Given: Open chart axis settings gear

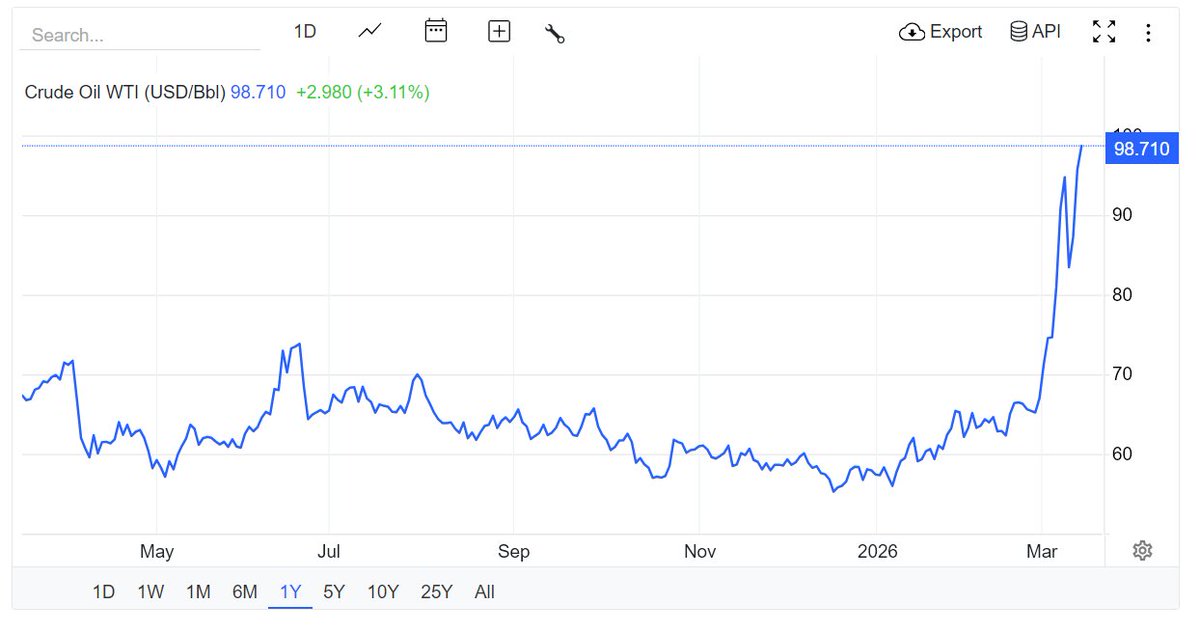Looking at the screenshot, I should click(x=1143, y=551).
